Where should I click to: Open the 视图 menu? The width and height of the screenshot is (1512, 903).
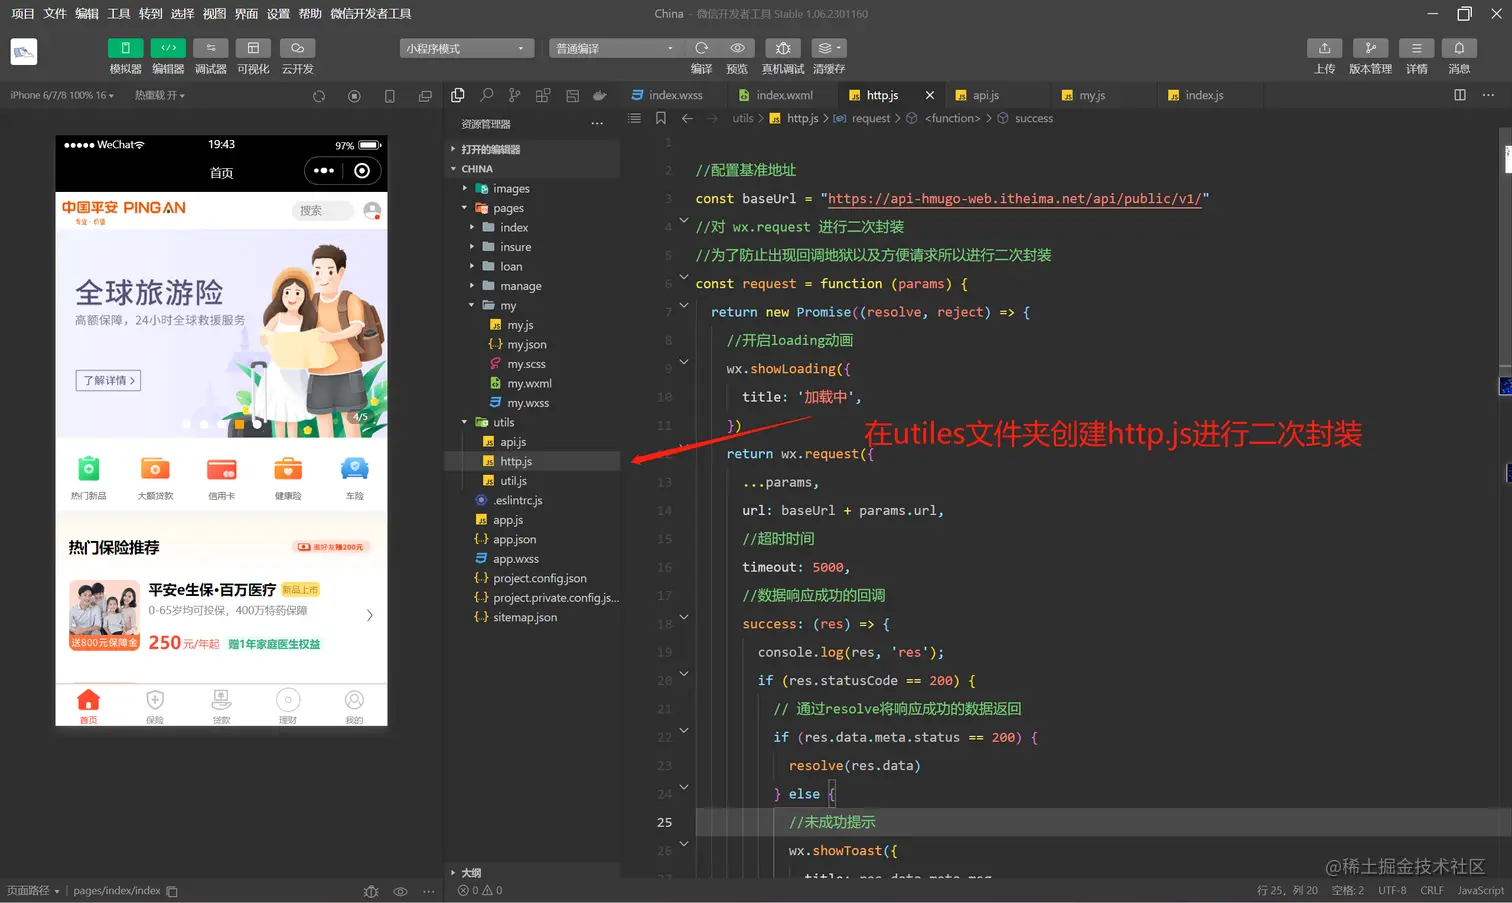[214, 14]
